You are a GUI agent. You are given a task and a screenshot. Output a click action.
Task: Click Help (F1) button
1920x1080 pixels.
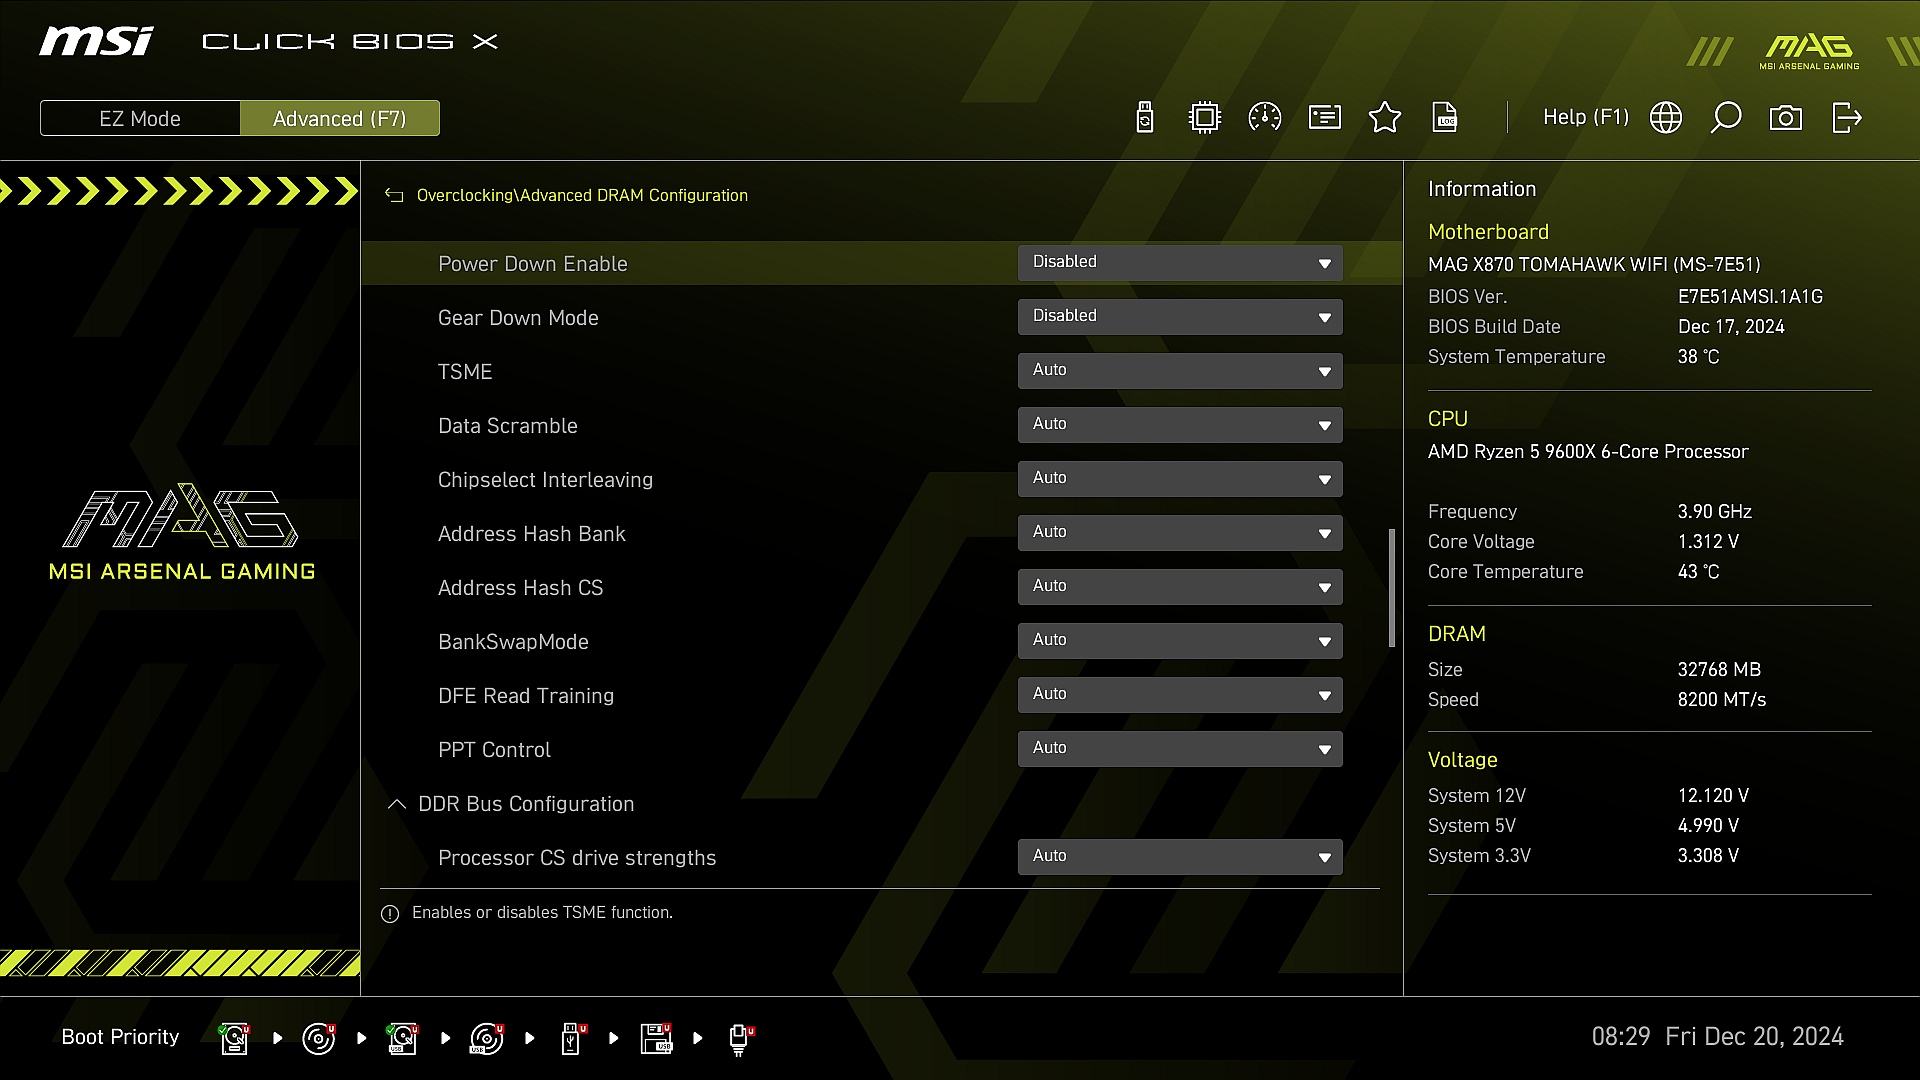(x=1585, y=118)
